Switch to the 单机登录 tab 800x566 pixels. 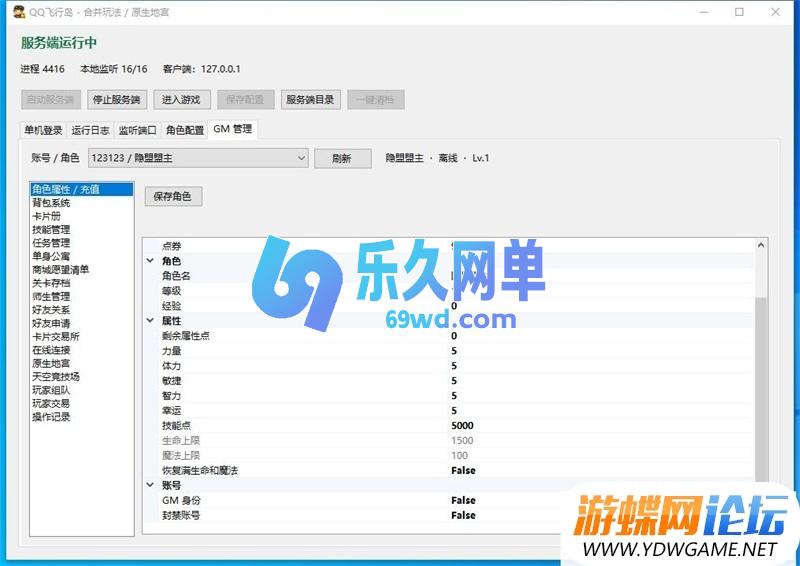click(x=43, y=130)
